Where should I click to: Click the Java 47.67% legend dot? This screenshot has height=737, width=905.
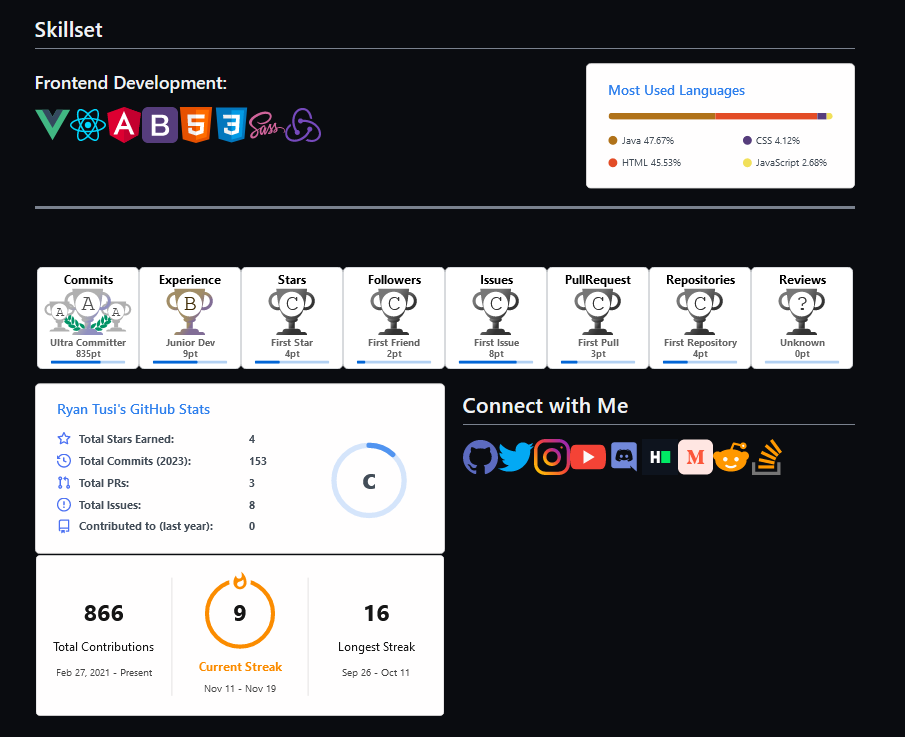coord(613,140)
